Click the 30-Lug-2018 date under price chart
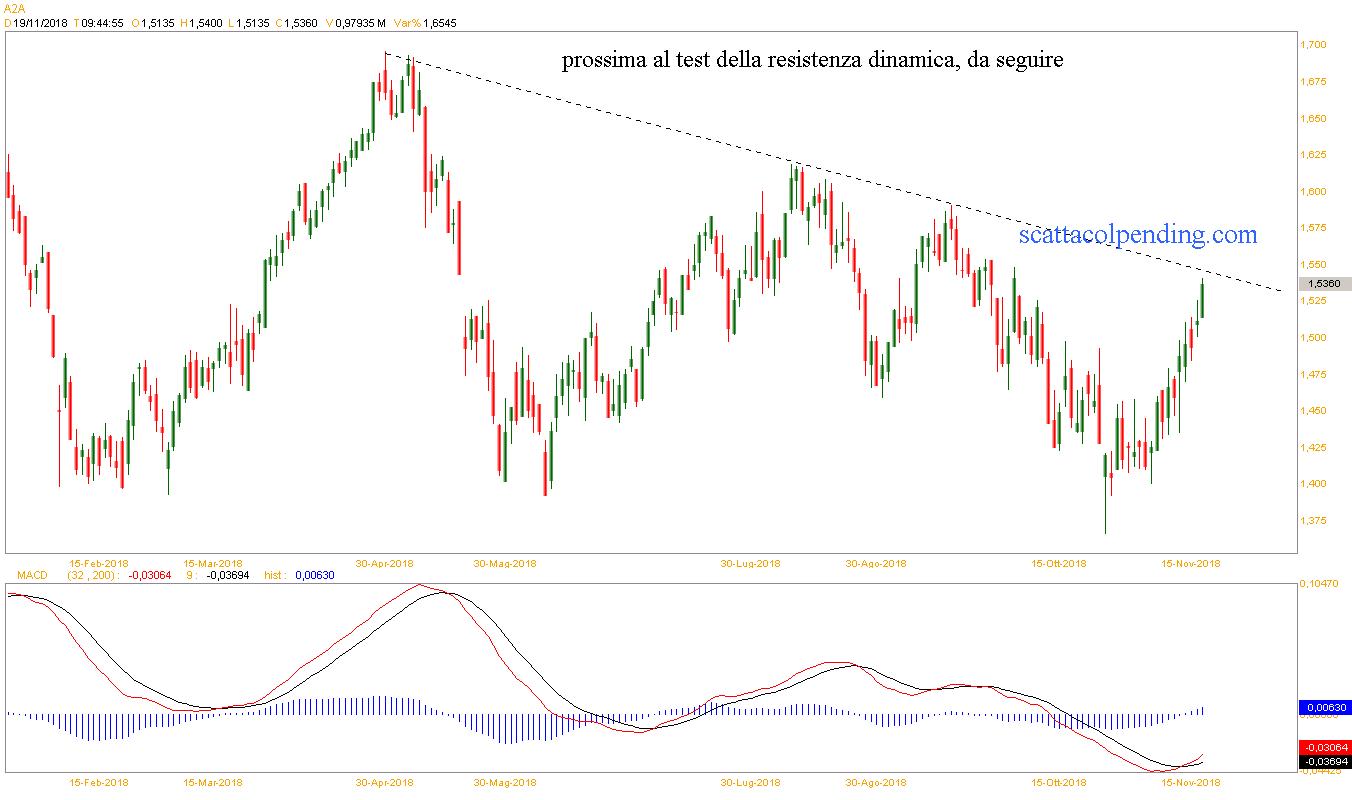1352x800 pixels. tap(750, 563)
